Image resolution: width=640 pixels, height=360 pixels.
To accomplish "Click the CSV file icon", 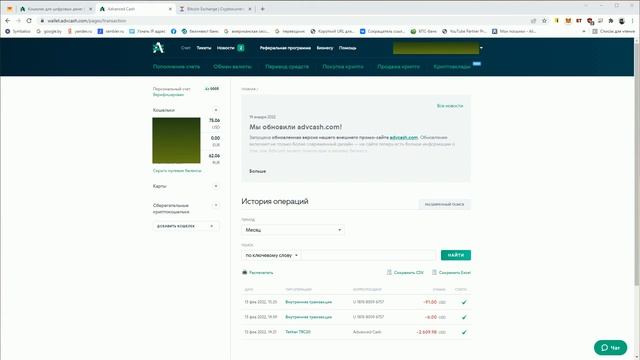I will [389, 272].
